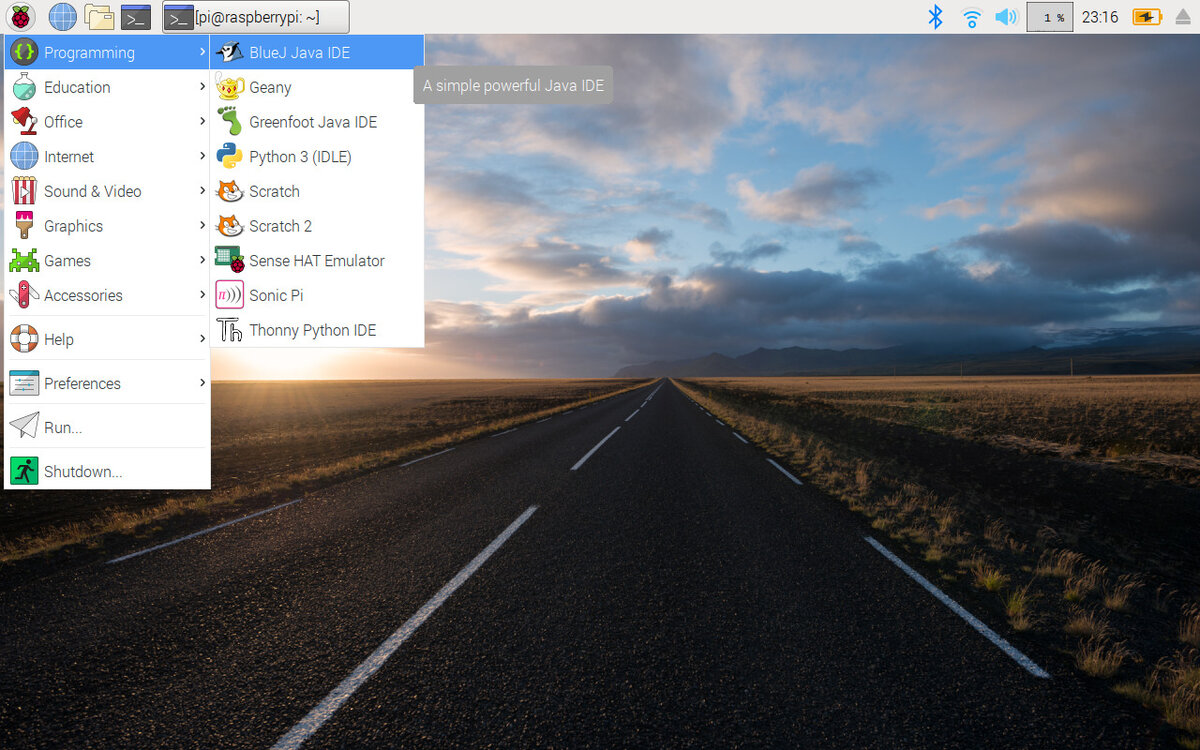Expand the Preferences submenu

click(82, 383)
